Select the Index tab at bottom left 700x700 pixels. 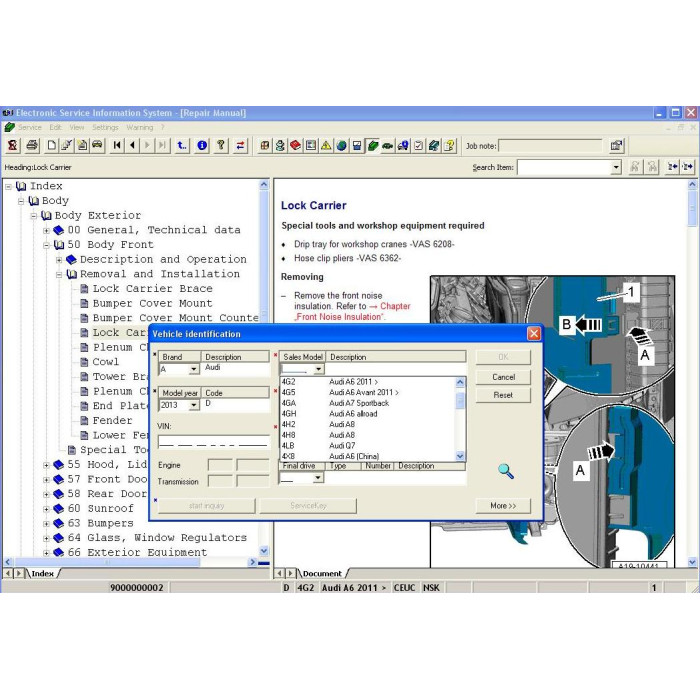pyautogui.click(x=43, y=573)
